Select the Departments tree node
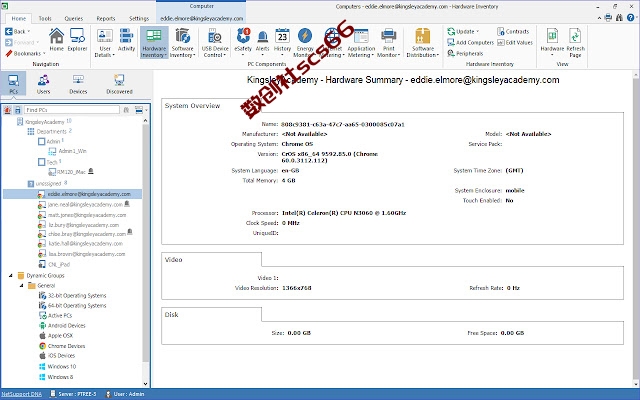 pos(50,131)
